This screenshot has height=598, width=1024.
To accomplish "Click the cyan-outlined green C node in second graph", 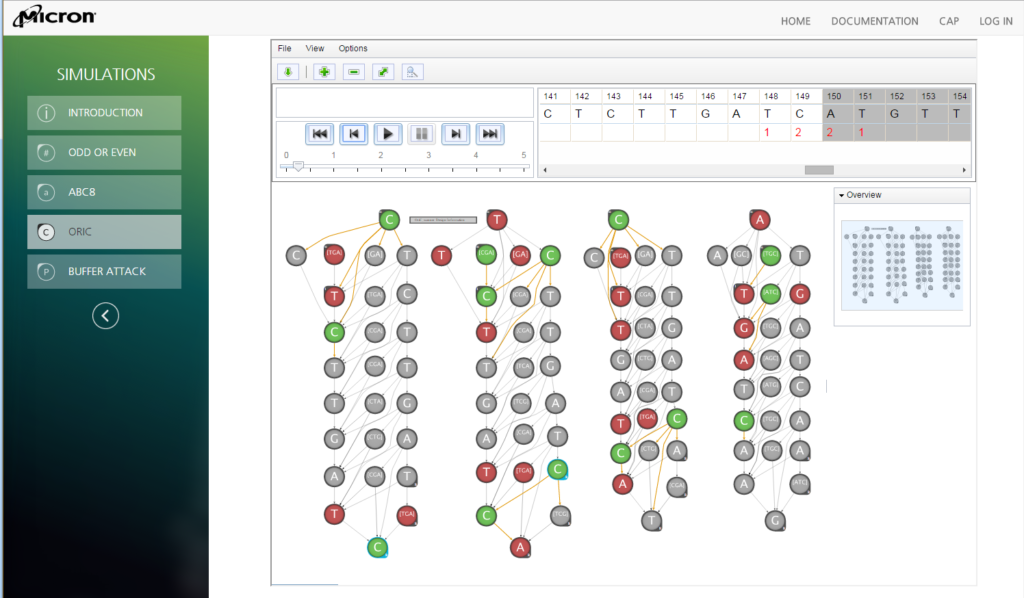I will [x=557, y=469].
